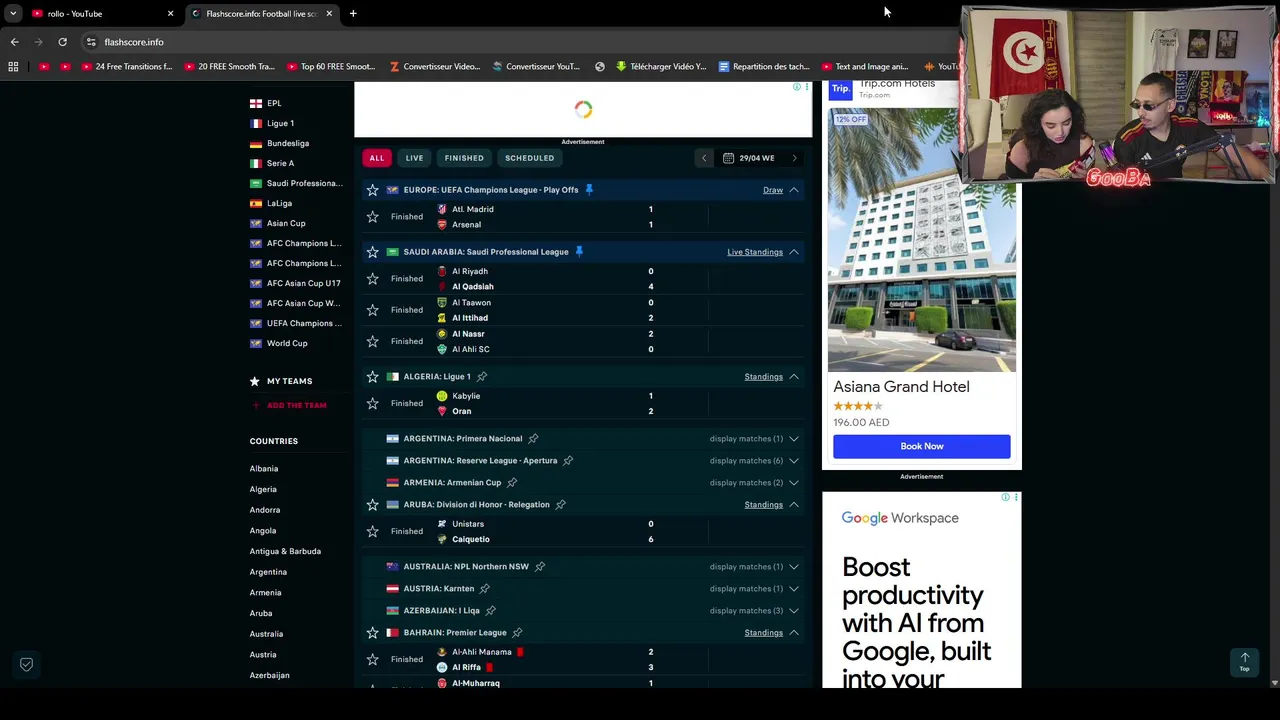Pin Aruba Division di Honor league
The width and height of the screenshot is (1280, 720).
click(560, 505)
